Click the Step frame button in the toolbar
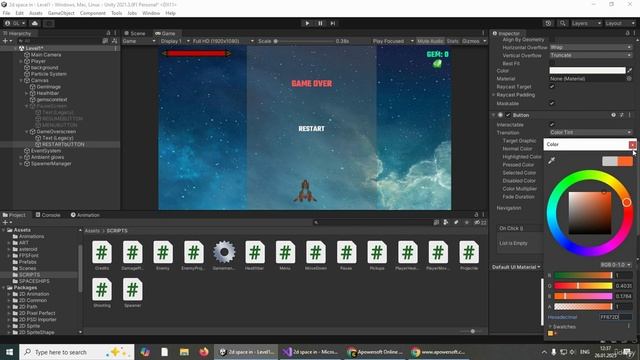The image size is (640, 360). [x=333, y=23]
